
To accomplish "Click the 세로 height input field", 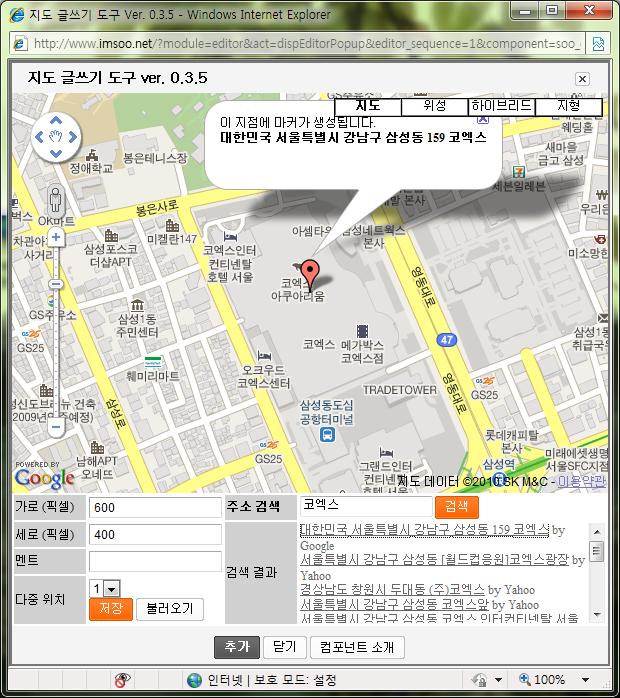I will click(155, 535).
